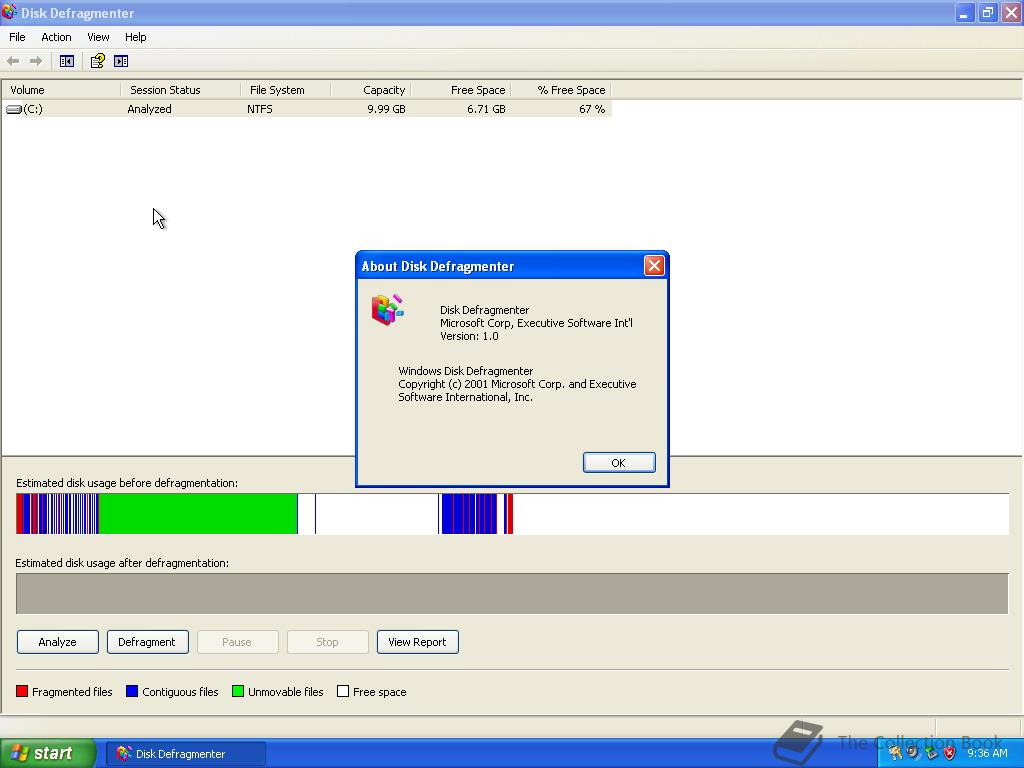
Task: Click the '67 %' free space value
Action: [592, 109]
